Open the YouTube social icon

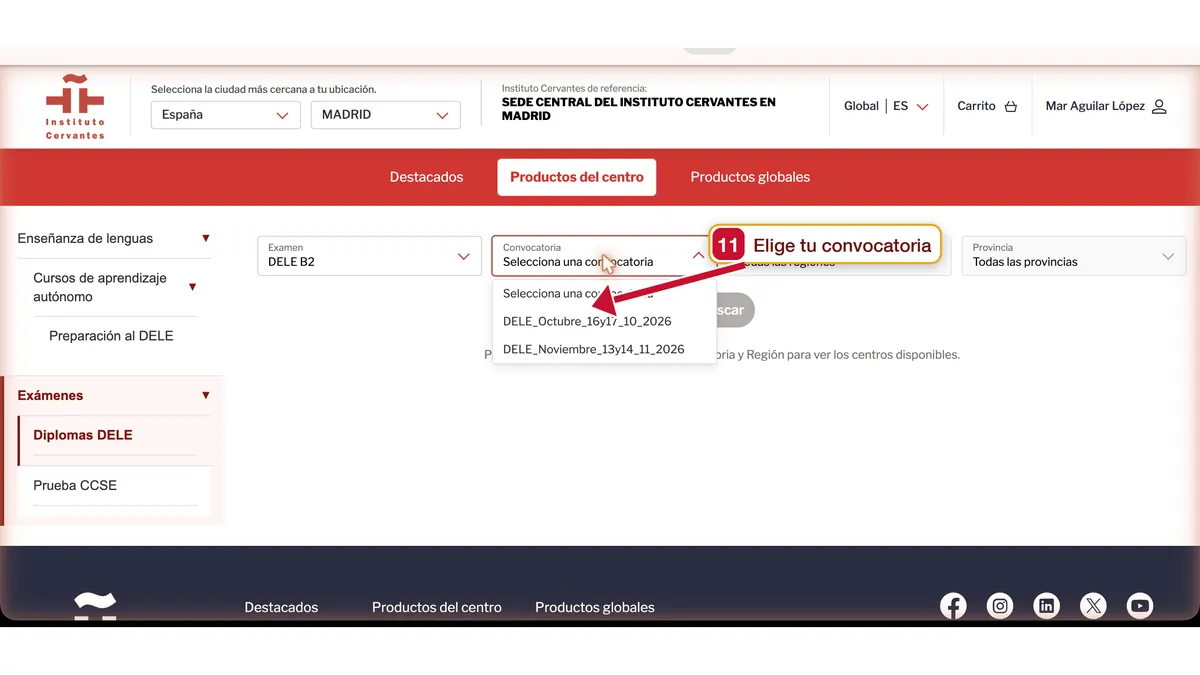point(1140,605)
